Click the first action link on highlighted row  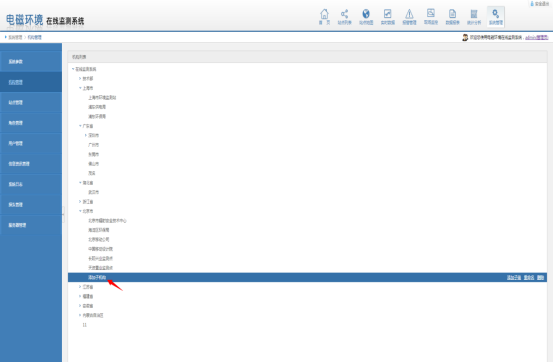[514, 278]
